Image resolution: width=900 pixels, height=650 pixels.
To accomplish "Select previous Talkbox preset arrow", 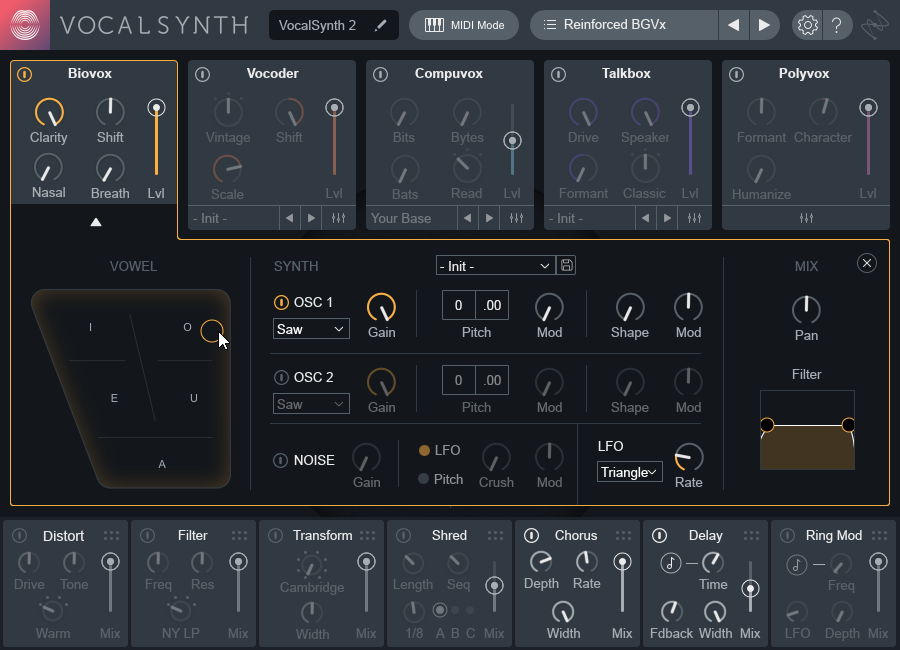I will 645,218.
